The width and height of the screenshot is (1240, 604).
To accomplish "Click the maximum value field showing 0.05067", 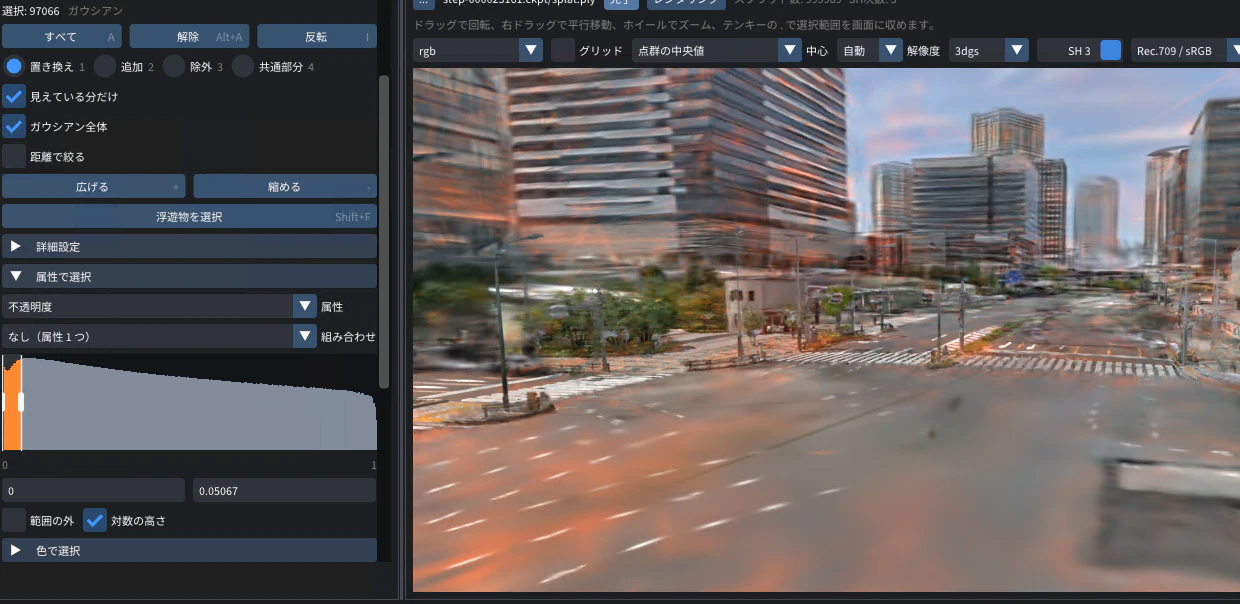I will pyautogui.click(x=285, y=490).
